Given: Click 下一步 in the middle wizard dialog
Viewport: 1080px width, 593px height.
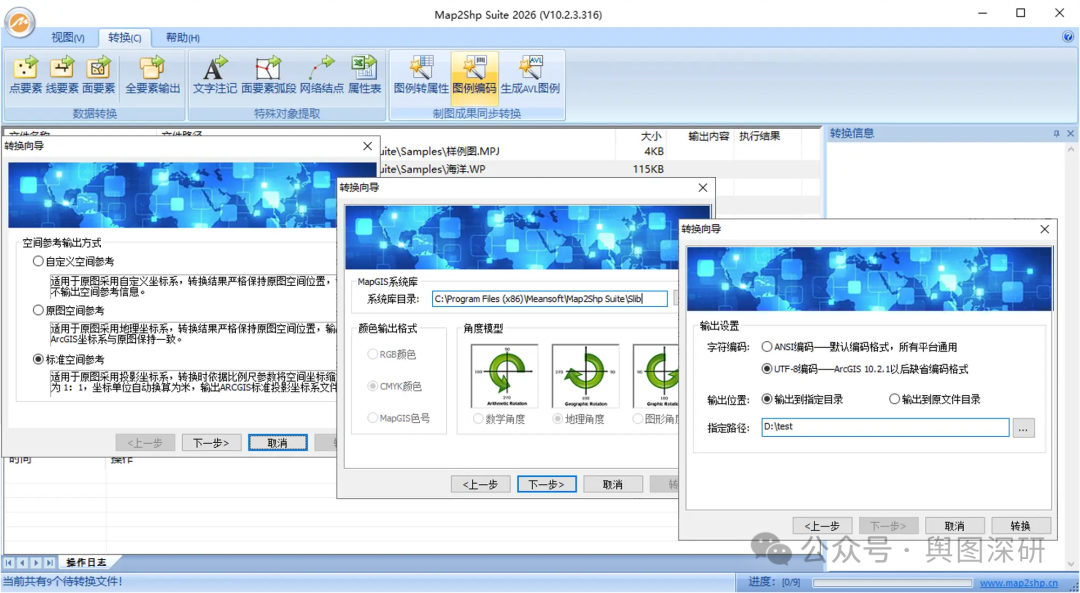Looking at the screenshot, I should pos(546,483).
